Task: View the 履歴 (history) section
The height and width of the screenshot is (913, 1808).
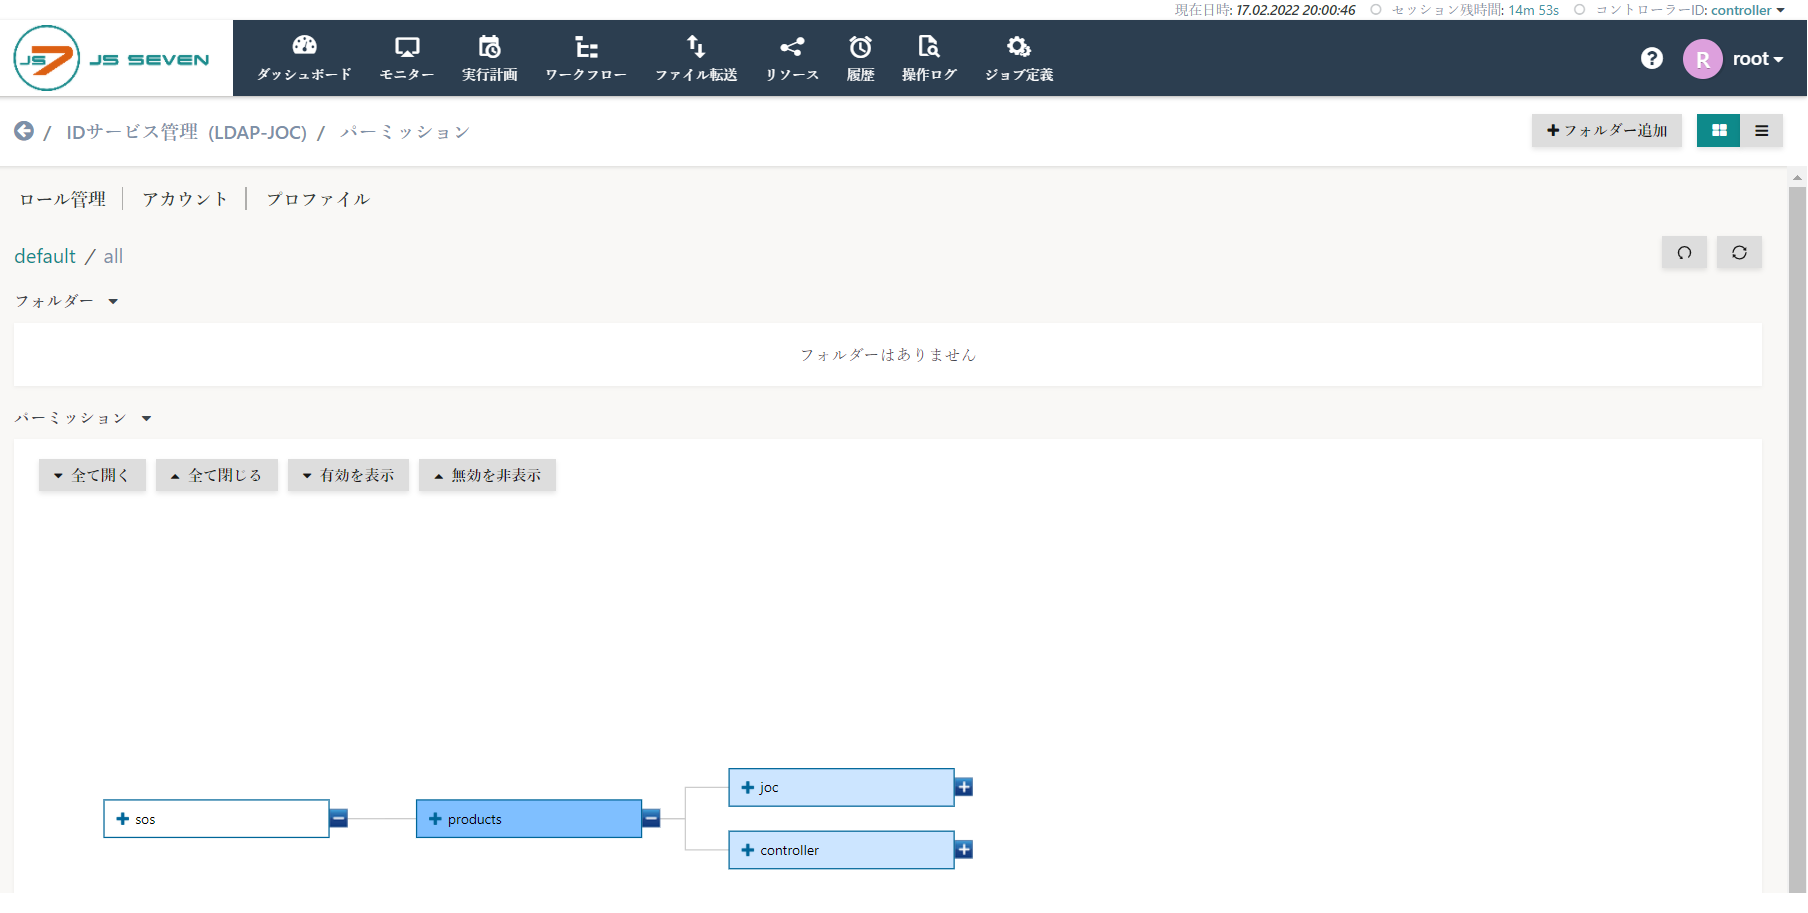Action: [x=860, y=57]
